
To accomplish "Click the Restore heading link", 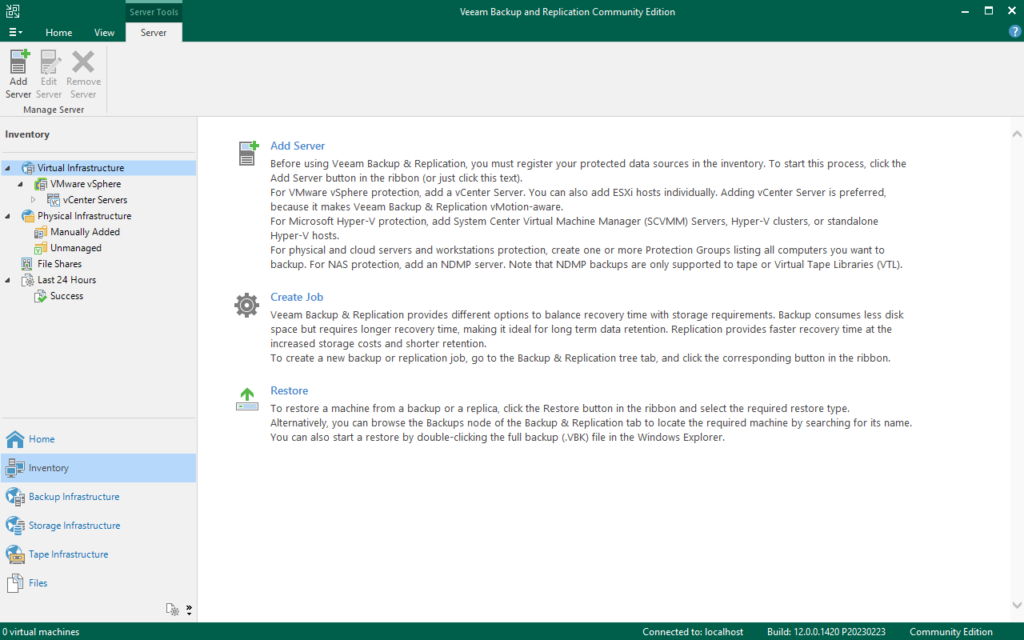I will (x=289, y=391).
